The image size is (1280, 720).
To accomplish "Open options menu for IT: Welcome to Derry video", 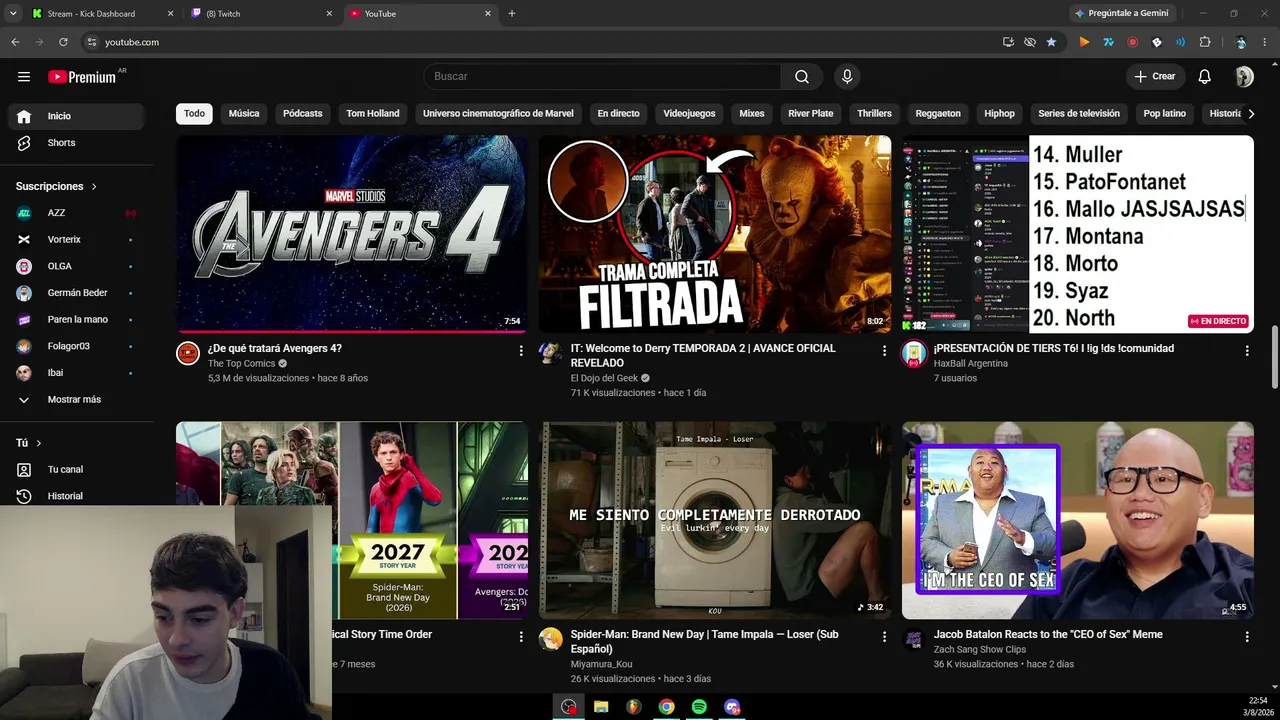I will [x=884, y=351].
